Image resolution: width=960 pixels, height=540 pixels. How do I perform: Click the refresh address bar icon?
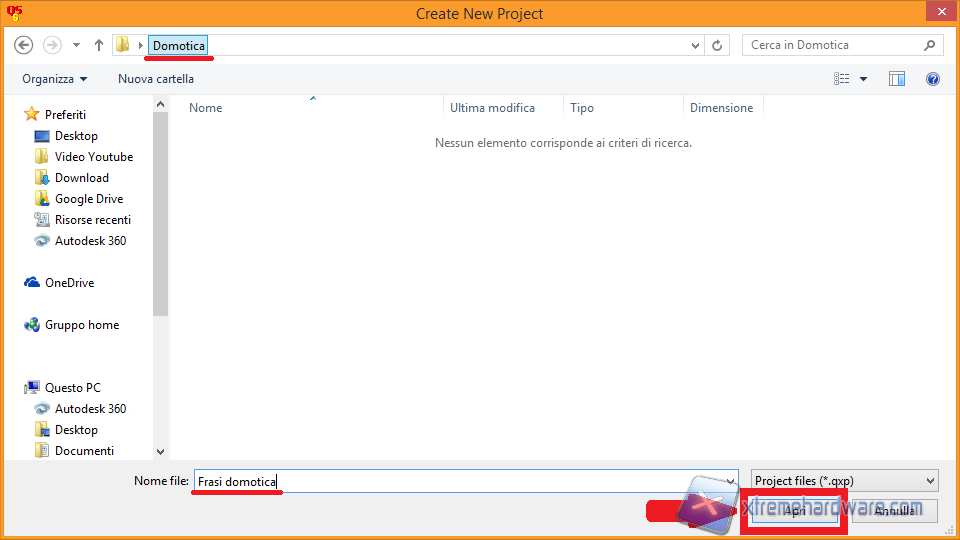(717, 45)
